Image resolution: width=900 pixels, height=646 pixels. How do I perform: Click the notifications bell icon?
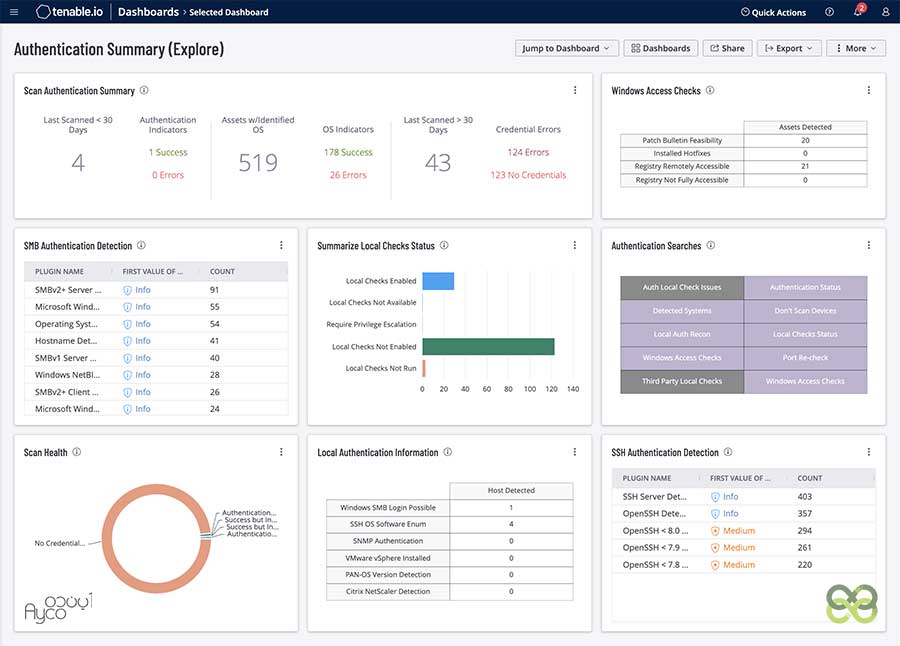click(857, 12)
